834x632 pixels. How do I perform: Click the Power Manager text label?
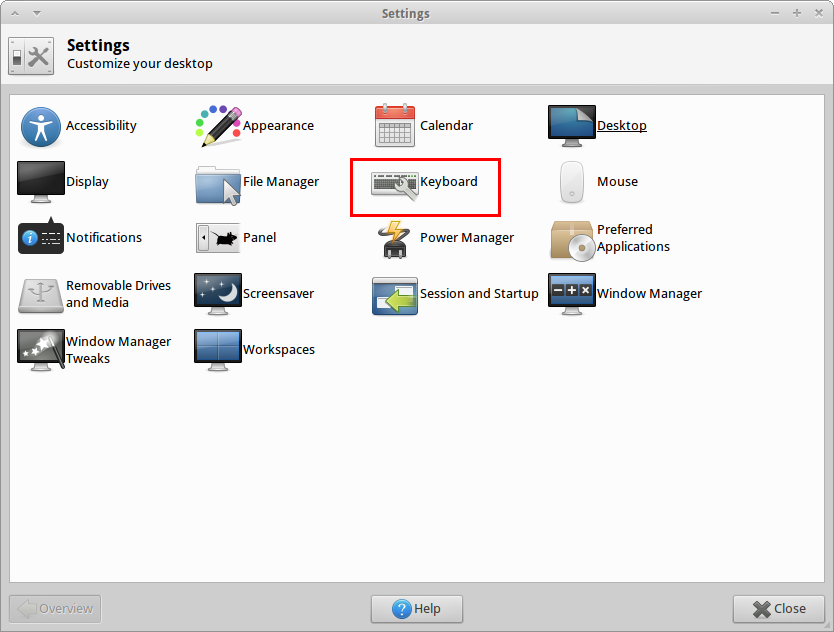coord(467,238)
